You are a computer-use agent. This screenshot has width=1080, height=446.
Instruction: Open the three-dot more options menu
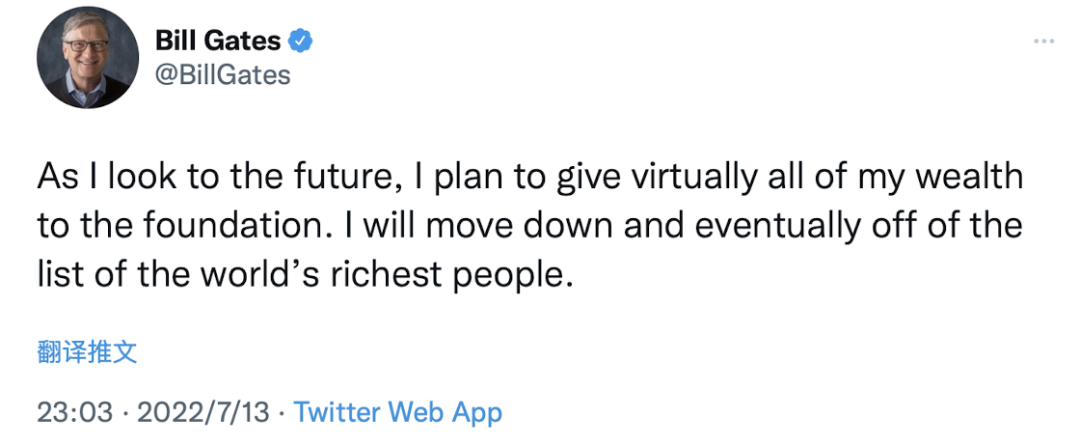coord(1043,41)
